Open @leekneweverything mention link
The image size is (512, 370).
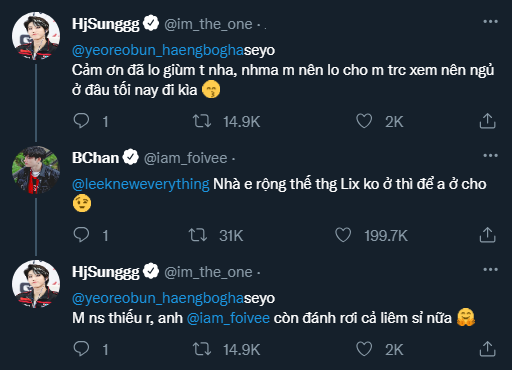point(141,184)
